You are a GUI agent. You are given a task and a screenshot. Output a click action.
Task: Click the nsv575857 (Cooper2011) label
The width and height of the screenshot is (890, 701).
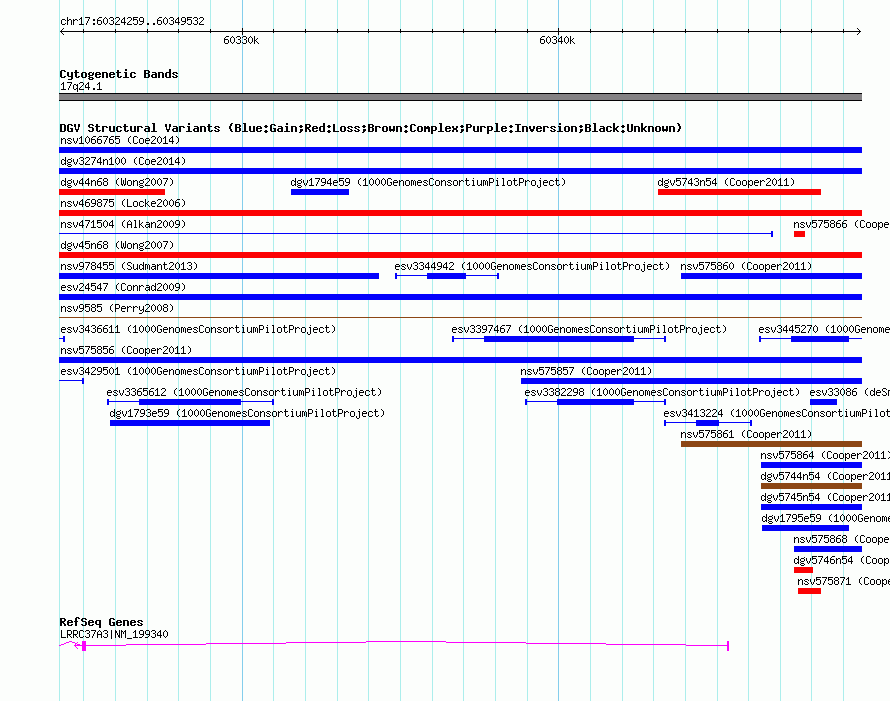586,371
